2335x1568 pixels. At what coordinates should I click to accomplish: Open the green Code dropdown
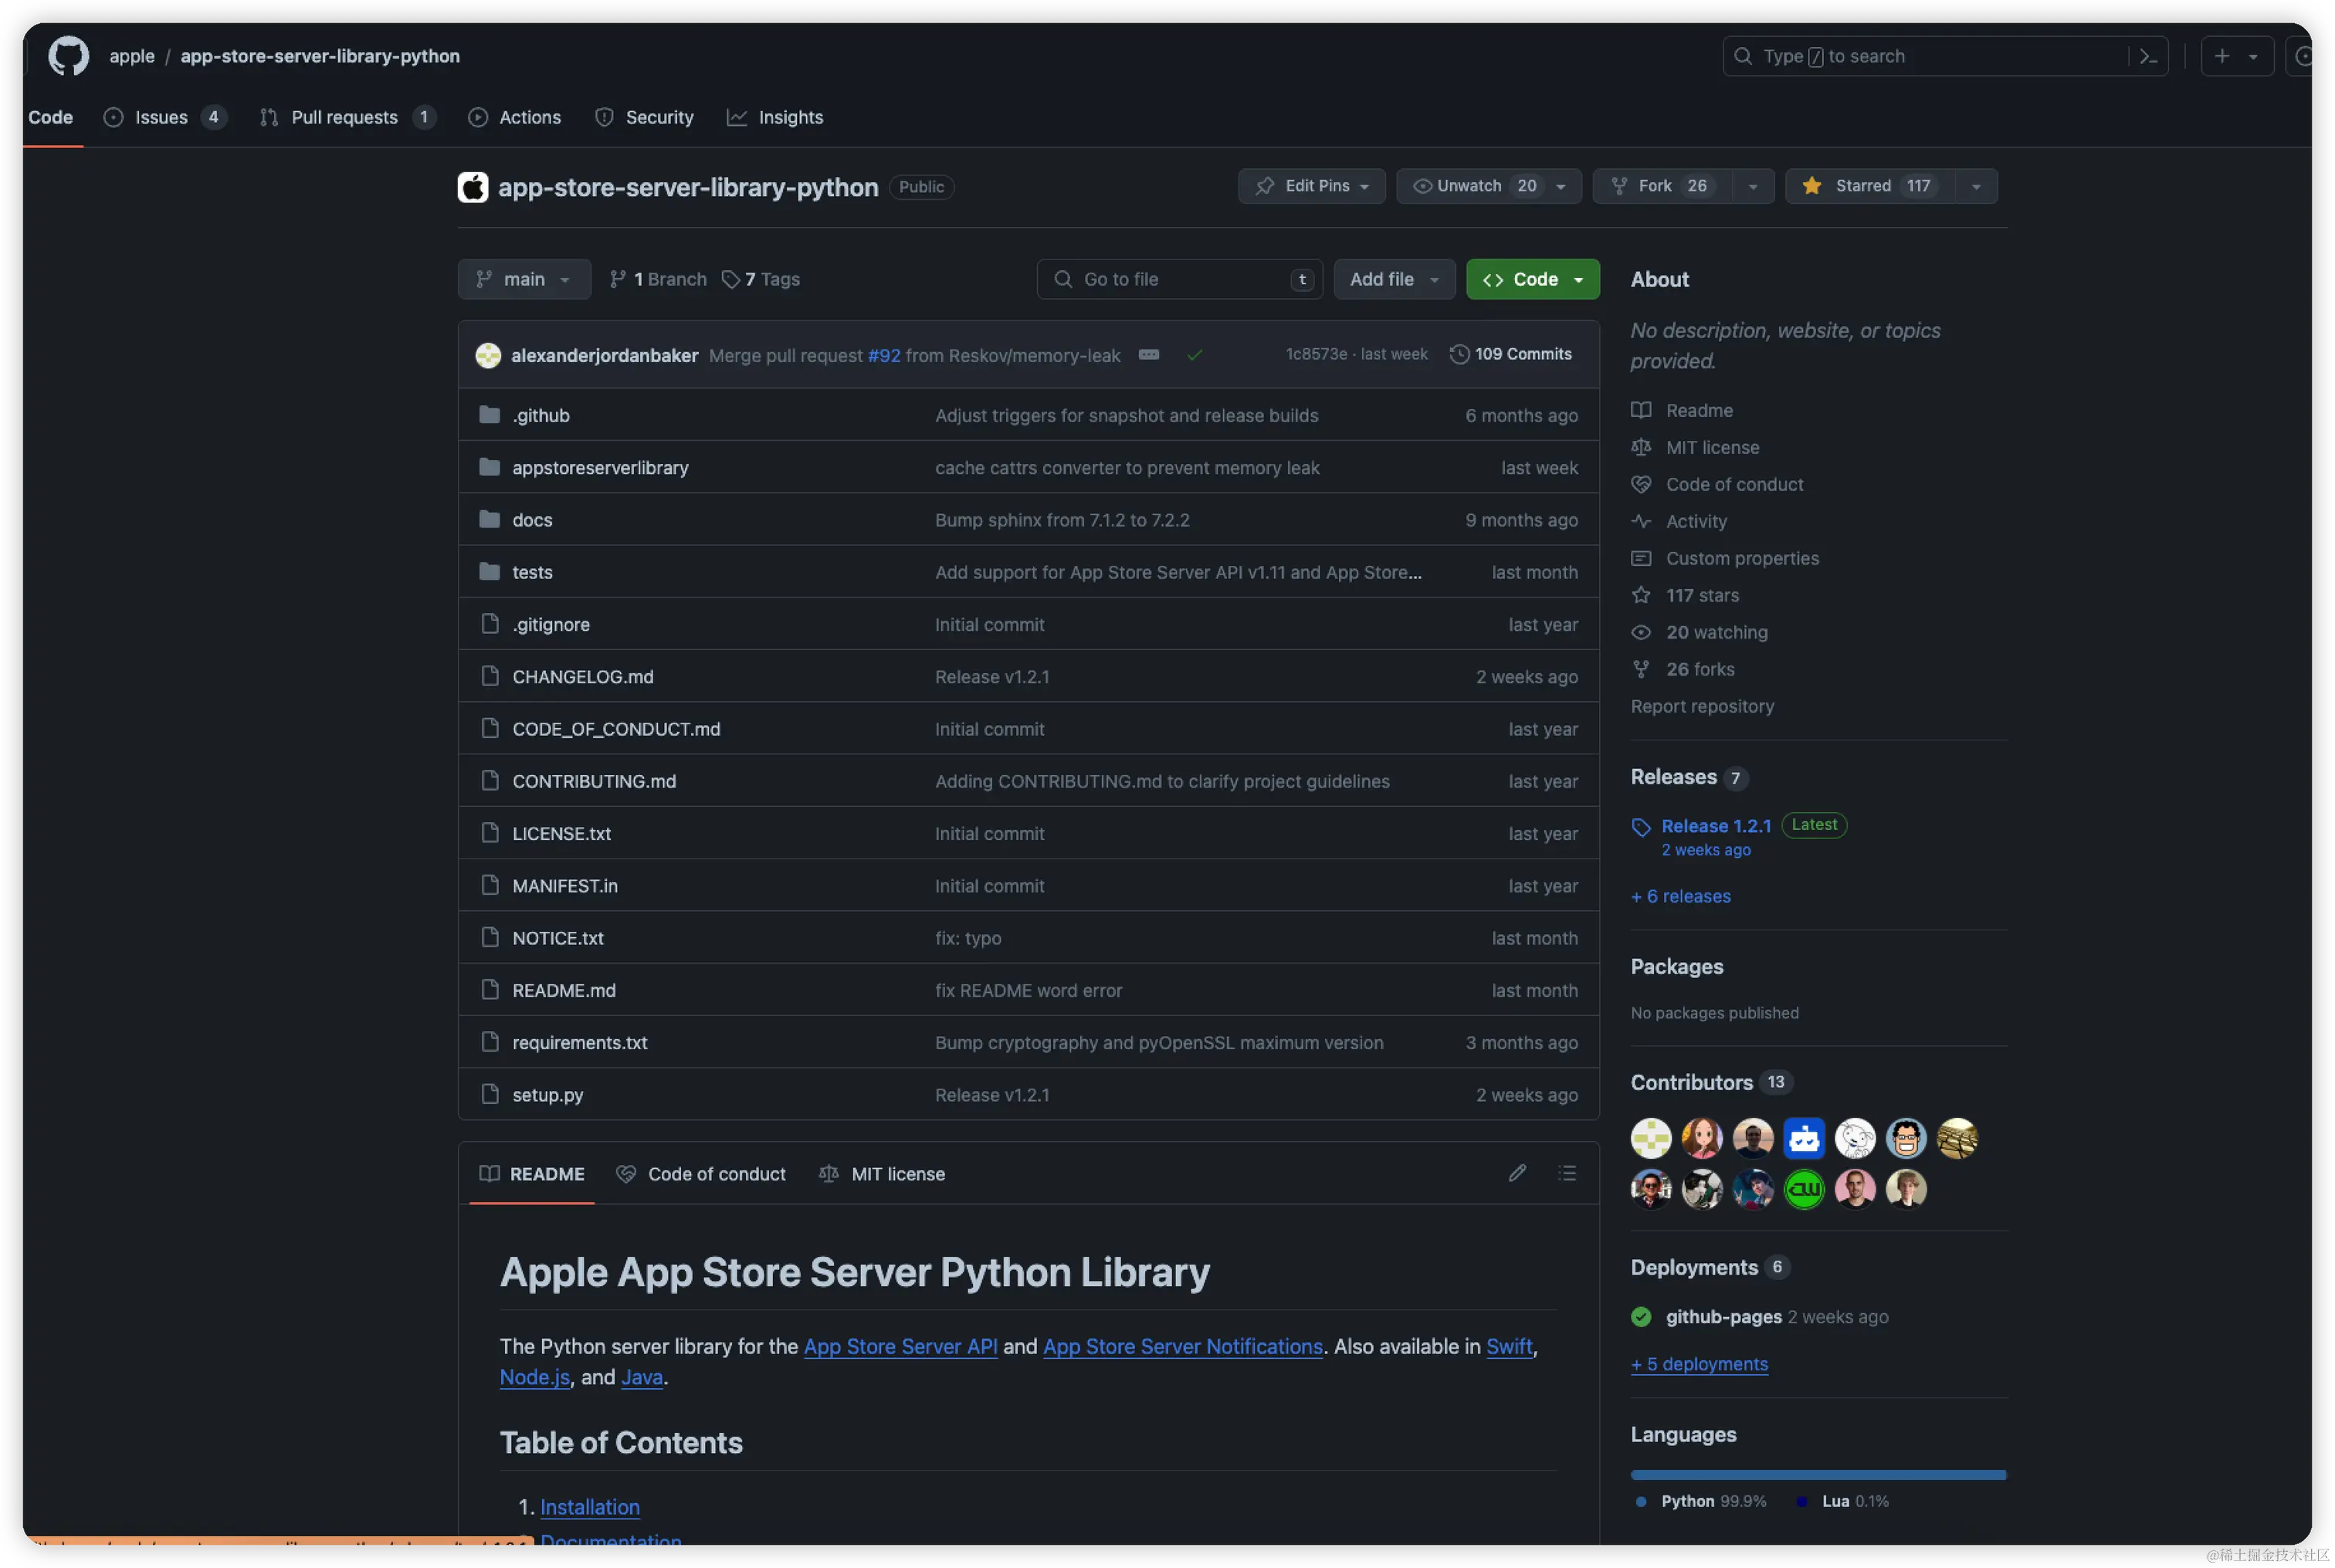click(x=1533, y=279)
